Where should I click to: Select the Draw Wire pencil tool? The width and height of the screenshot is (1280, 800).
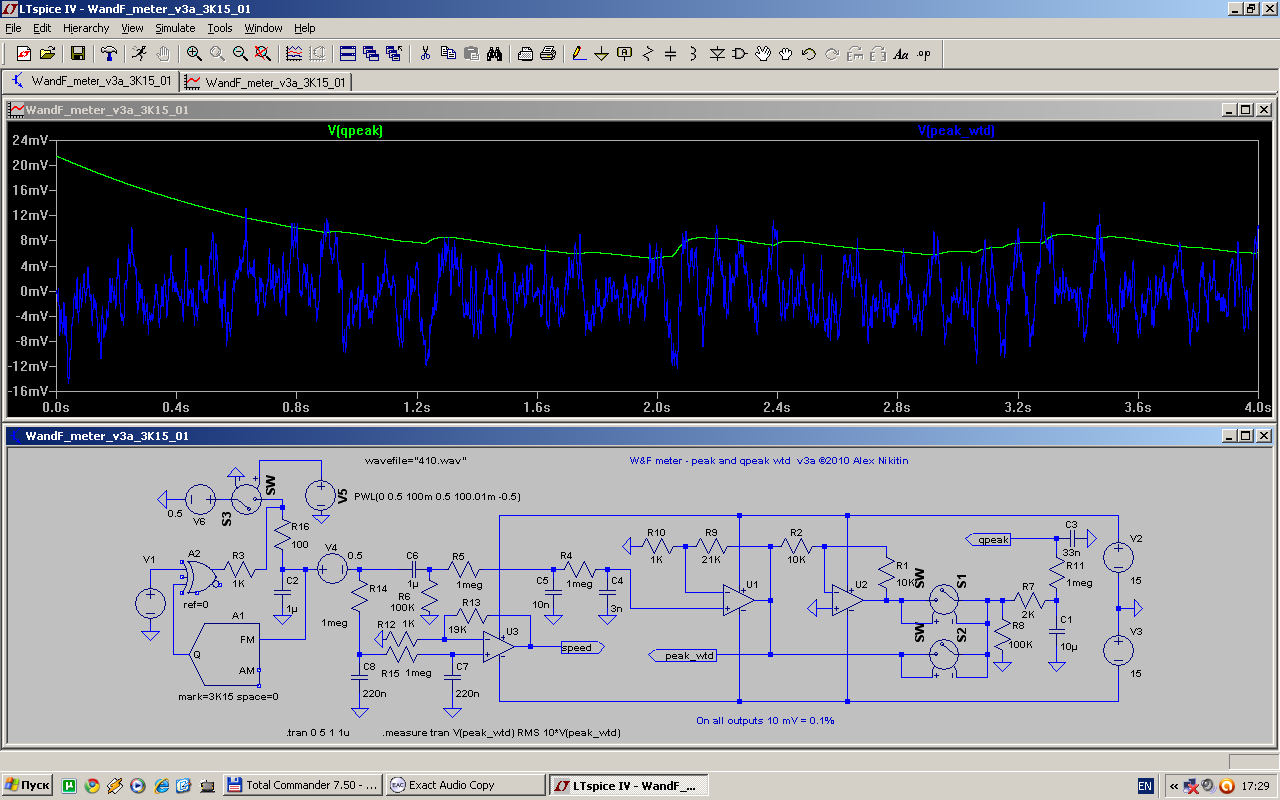578,54
